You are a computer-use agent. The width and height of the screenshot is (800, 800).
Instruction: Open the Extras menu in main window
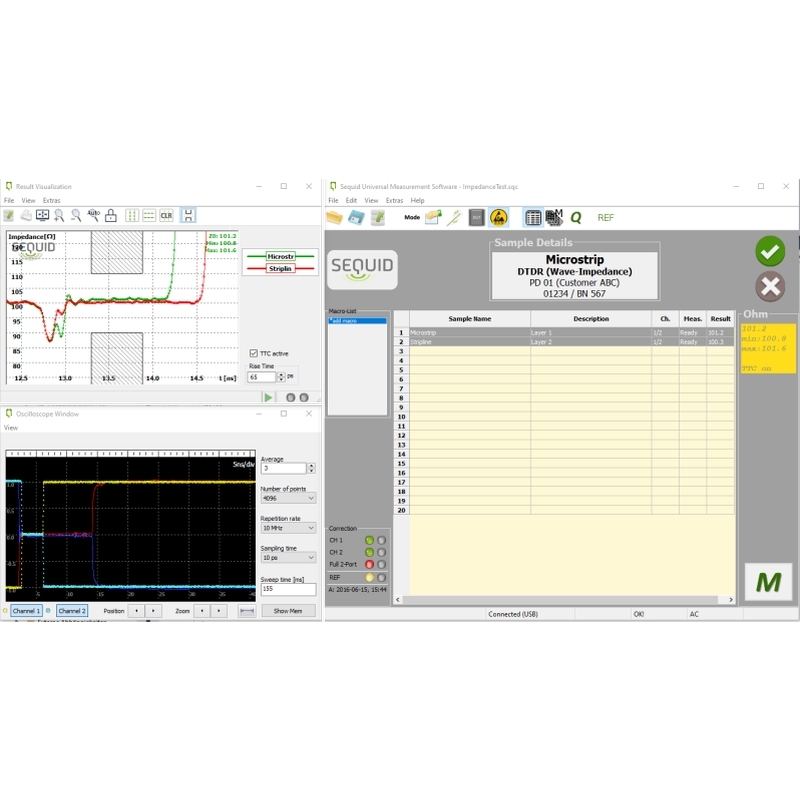tap(394, 201)
